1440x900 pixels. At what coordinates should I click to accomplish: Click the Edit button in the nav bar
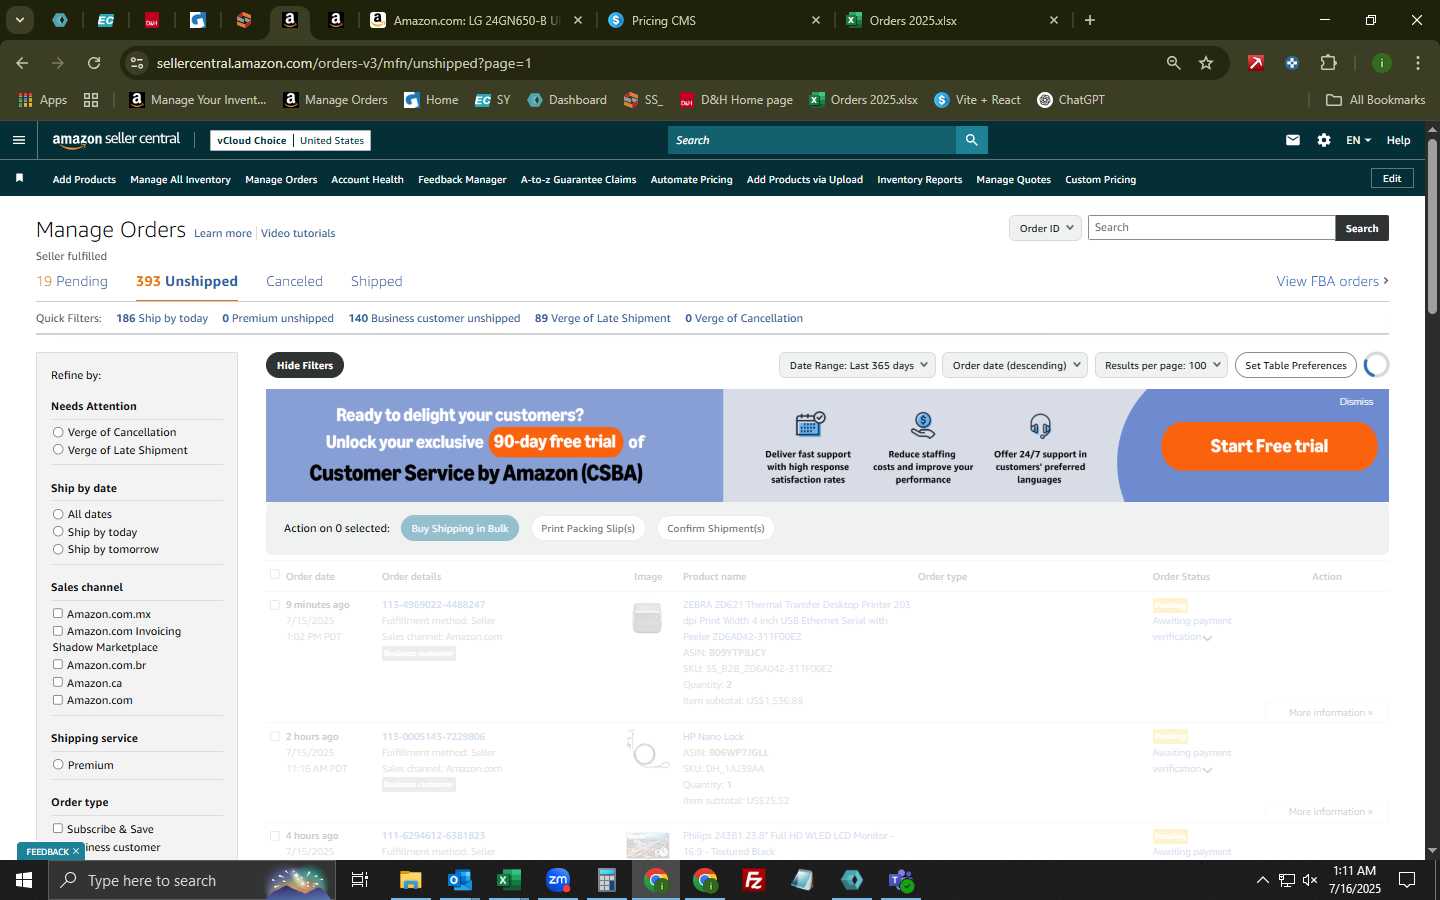coord(1392,178)
